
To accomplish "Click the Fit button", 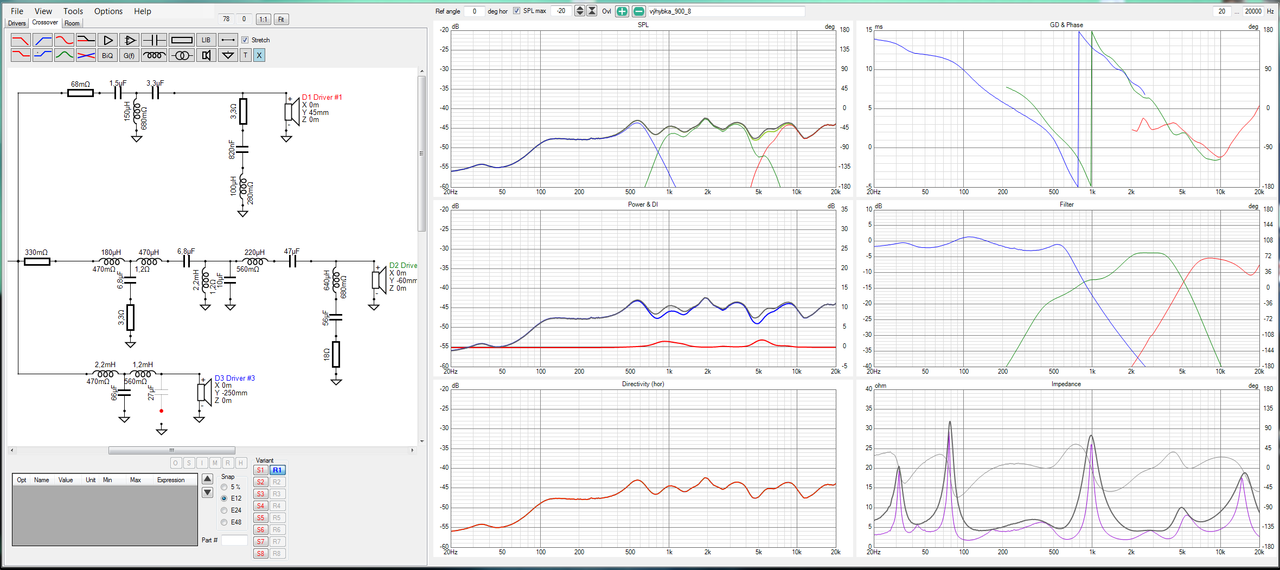I will click(281, 19).
